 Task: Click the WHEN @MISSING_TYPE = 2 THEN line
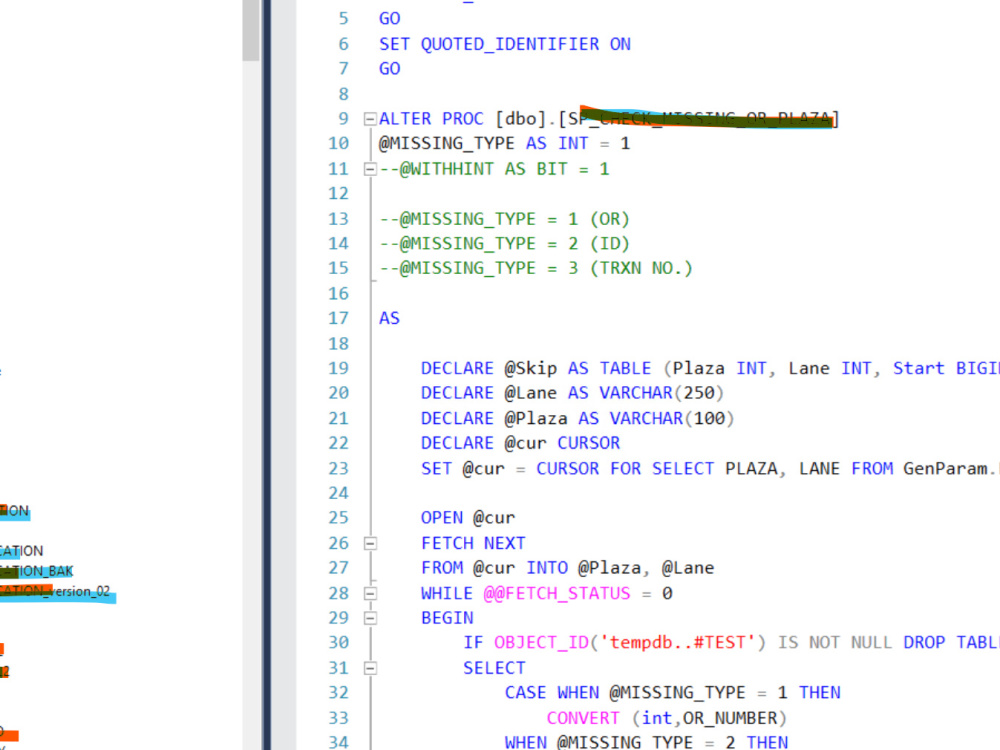(646, 742)
